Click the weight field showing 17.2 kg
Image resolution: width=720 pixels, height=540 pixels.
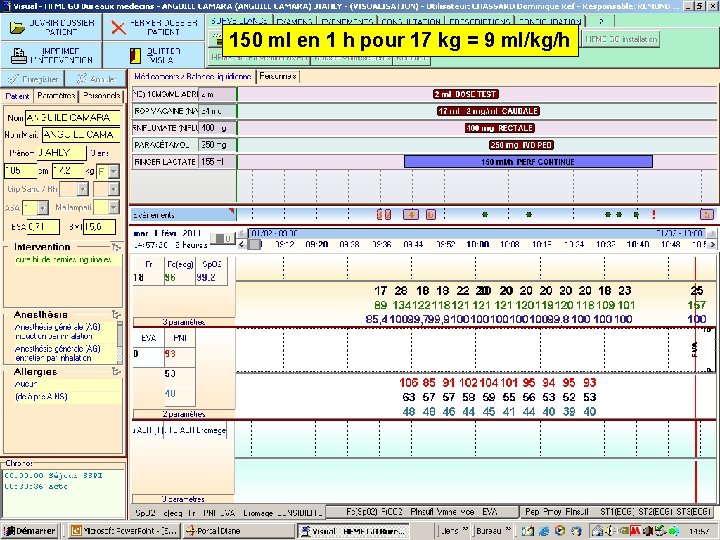[x=68, y=171]
